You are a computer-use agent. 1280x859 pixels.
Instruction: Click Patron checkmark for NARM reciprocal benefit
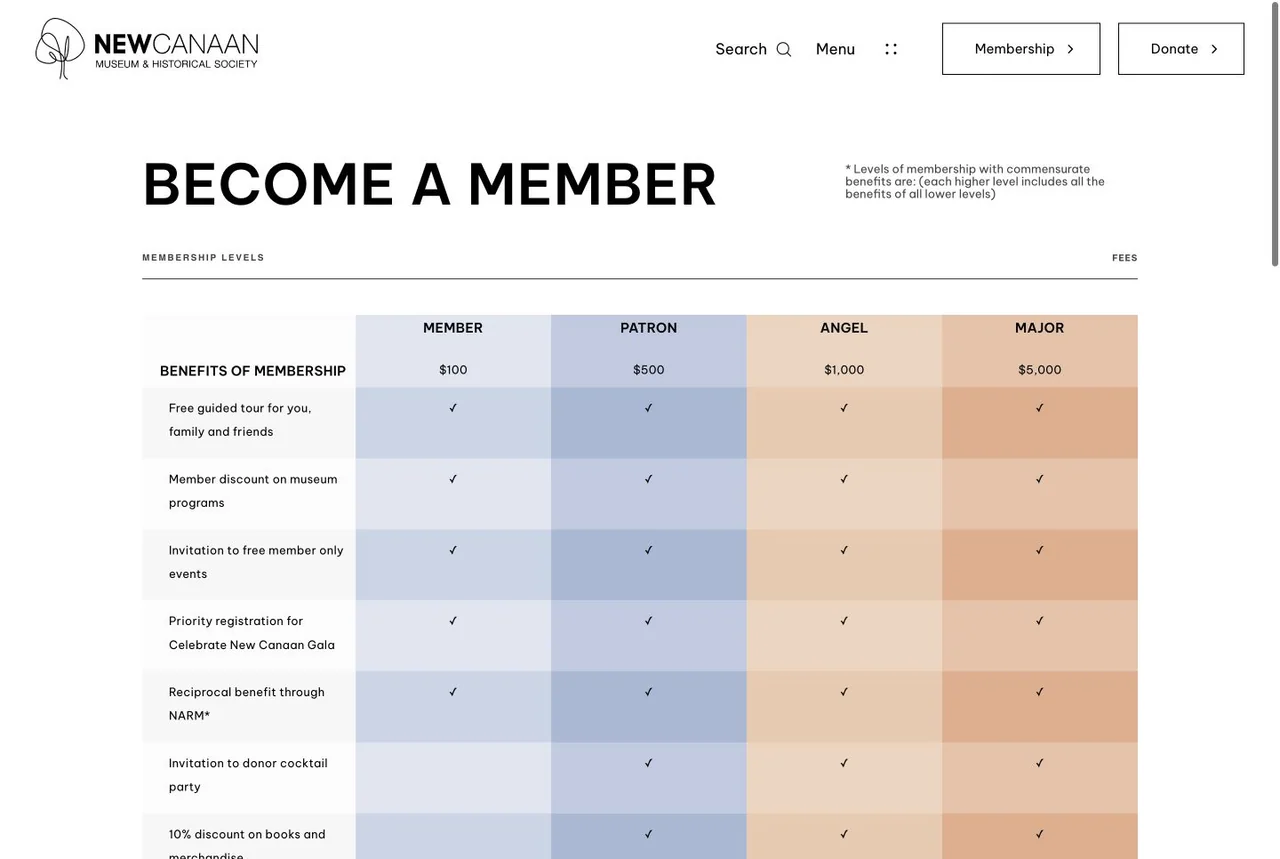tap(649, 692)
